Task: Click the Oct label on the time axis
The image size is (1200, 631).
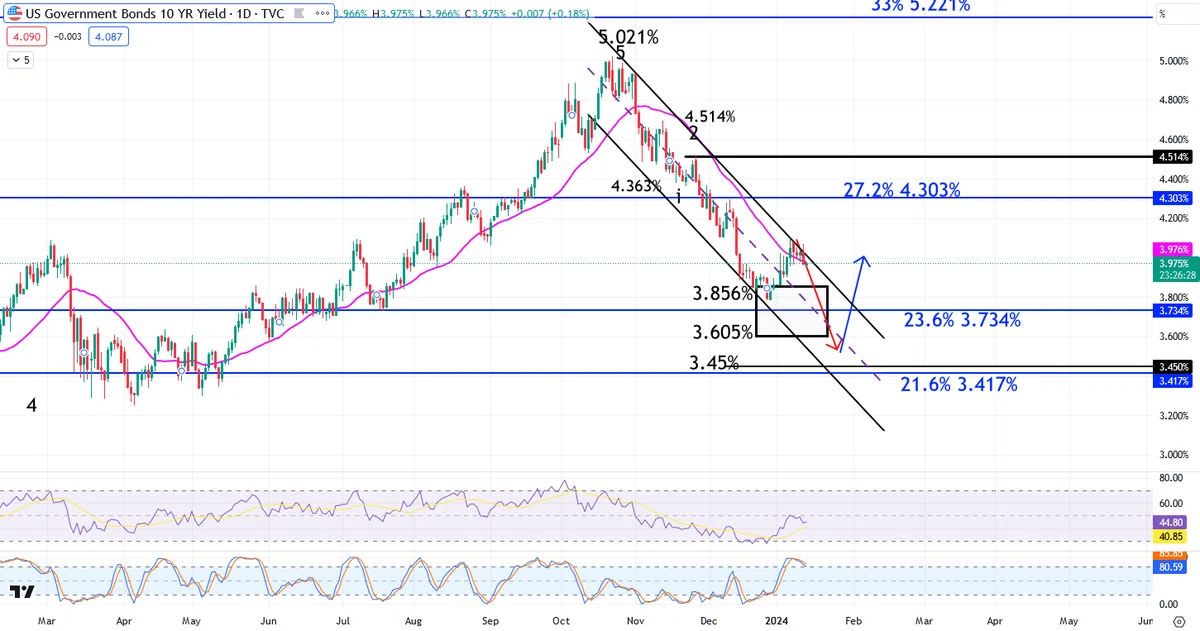Action: tap(562, 621)
